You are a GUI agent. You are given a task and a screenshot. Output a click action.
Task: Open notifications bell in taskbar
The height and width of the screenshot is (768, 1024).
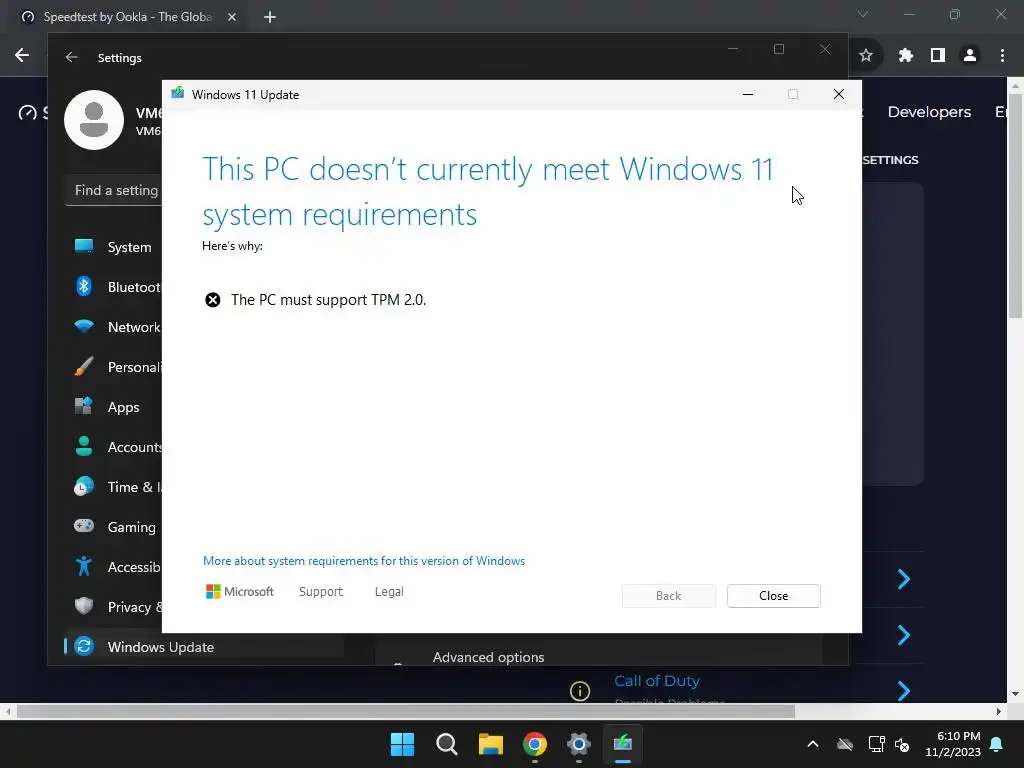996,744
